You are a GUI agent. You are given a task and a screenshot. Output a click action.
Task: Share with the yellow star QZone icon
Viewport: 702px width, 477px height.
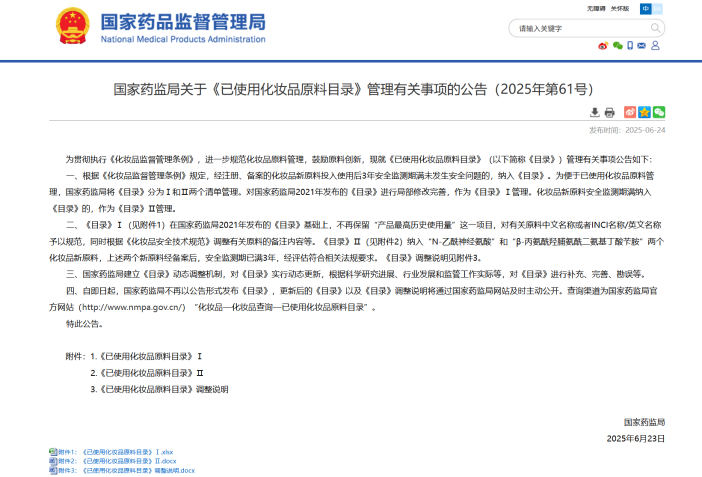tap(644, 112)
